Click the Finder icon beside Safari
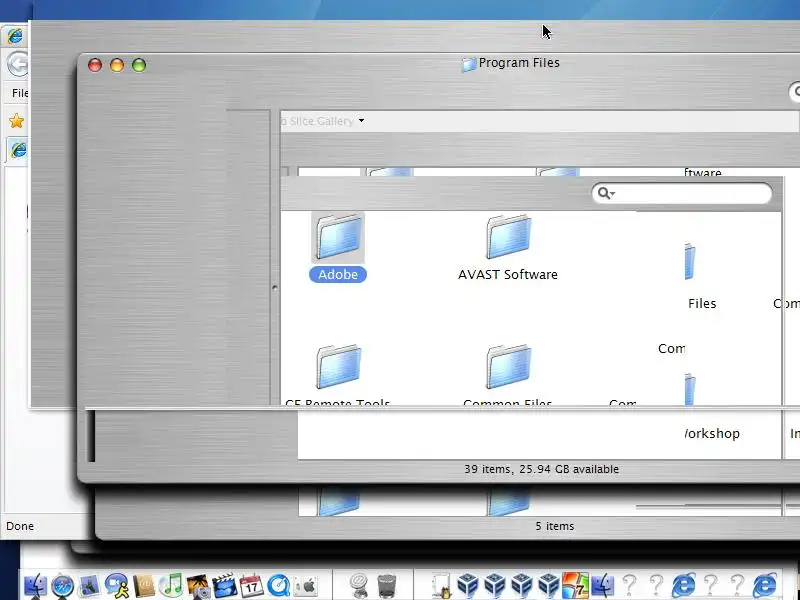This screenshot has height=600, width=800. click(x=35, y=585)
